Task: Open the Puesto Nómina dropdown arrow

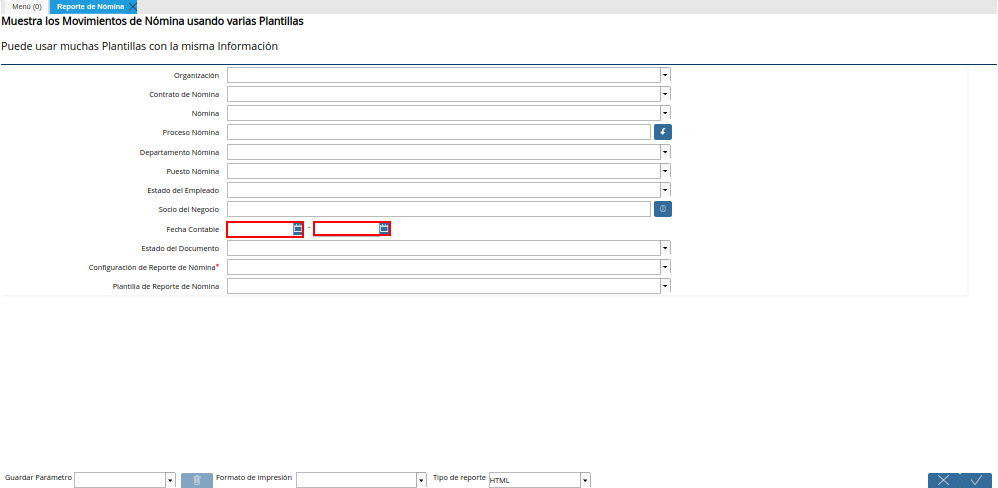Action: 665,171
